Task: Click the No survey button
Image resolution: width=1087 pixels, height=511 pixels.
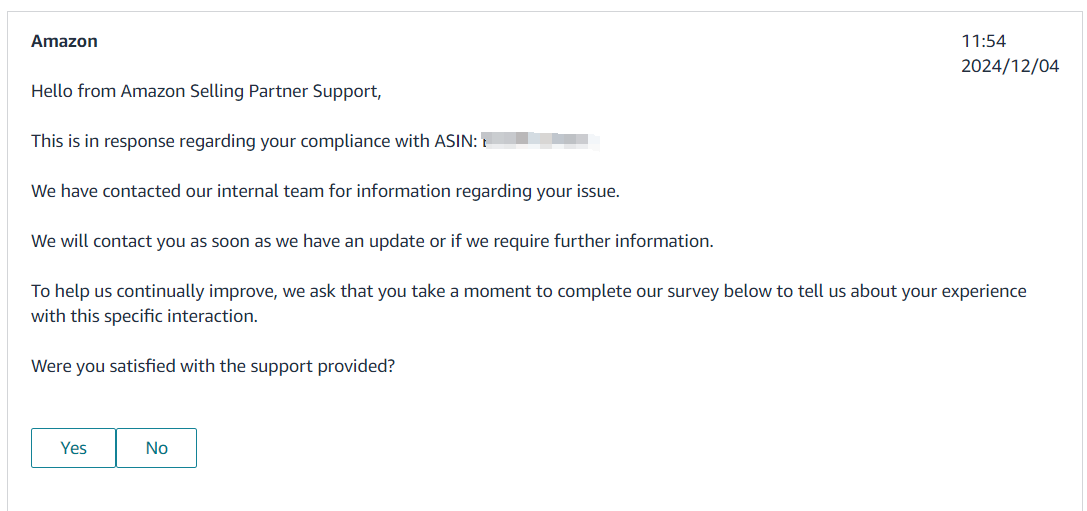Action: 156,448
